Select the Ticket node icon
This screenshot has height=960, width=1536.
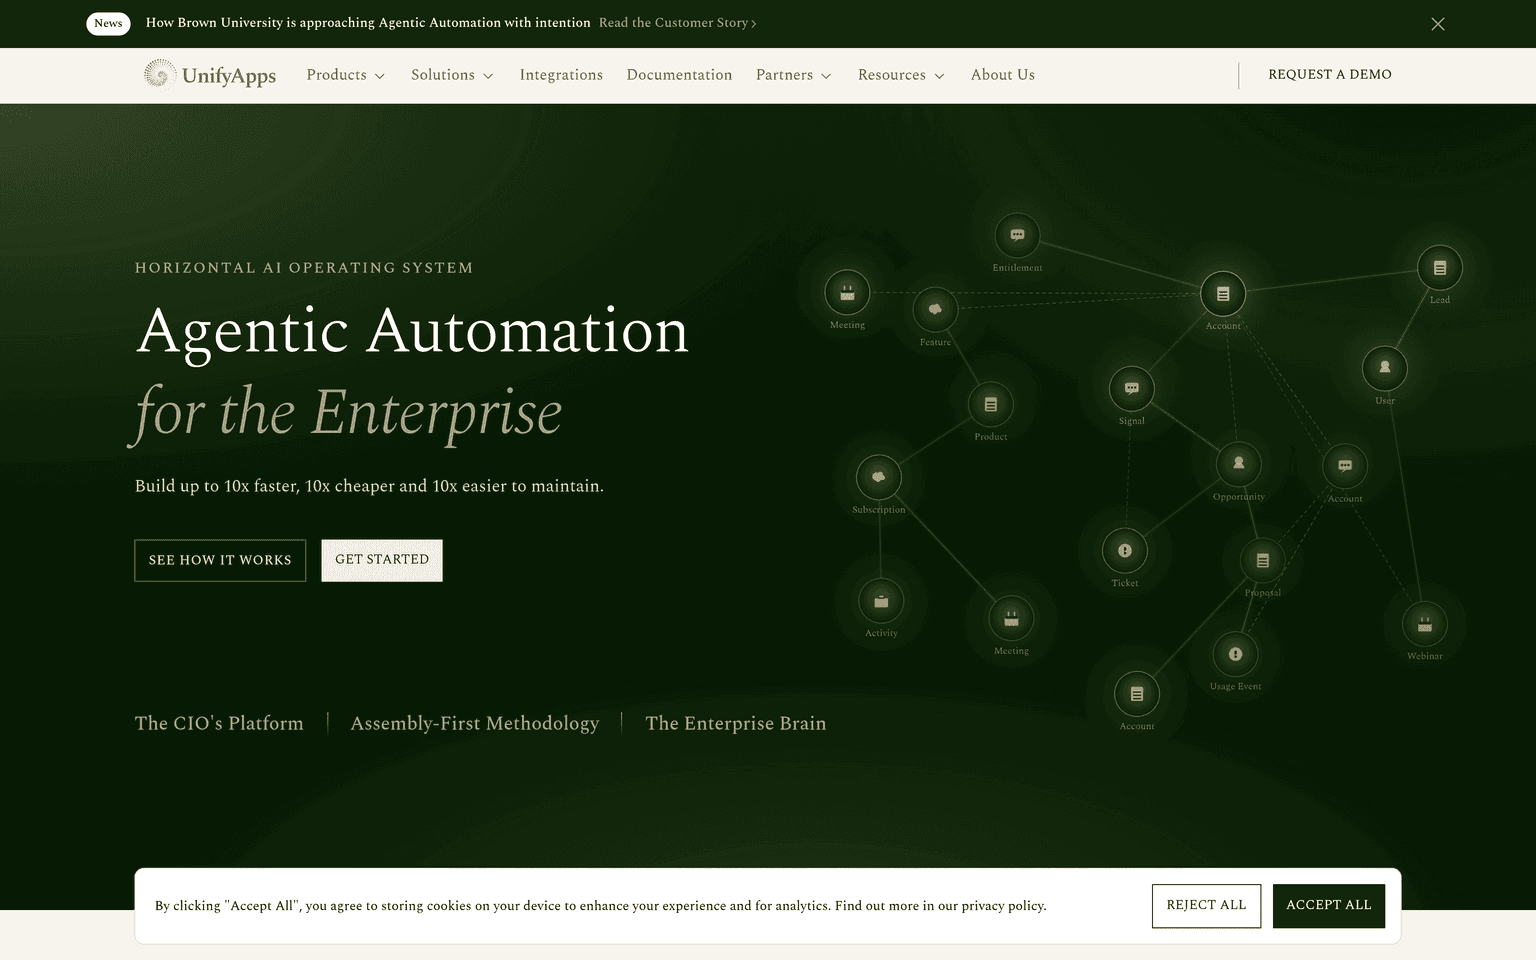(1125, 551)
